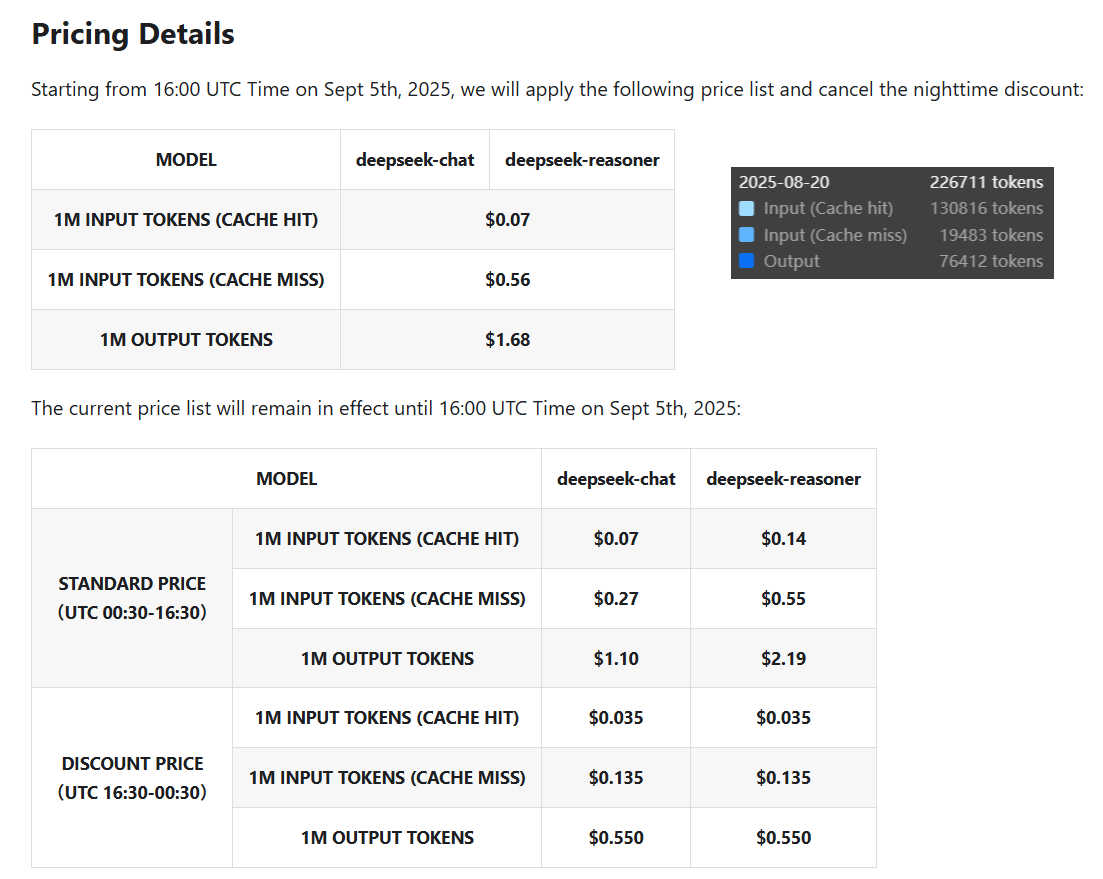
Task: Select the 226711 tokens total
Action: click(x=986, y=182)
